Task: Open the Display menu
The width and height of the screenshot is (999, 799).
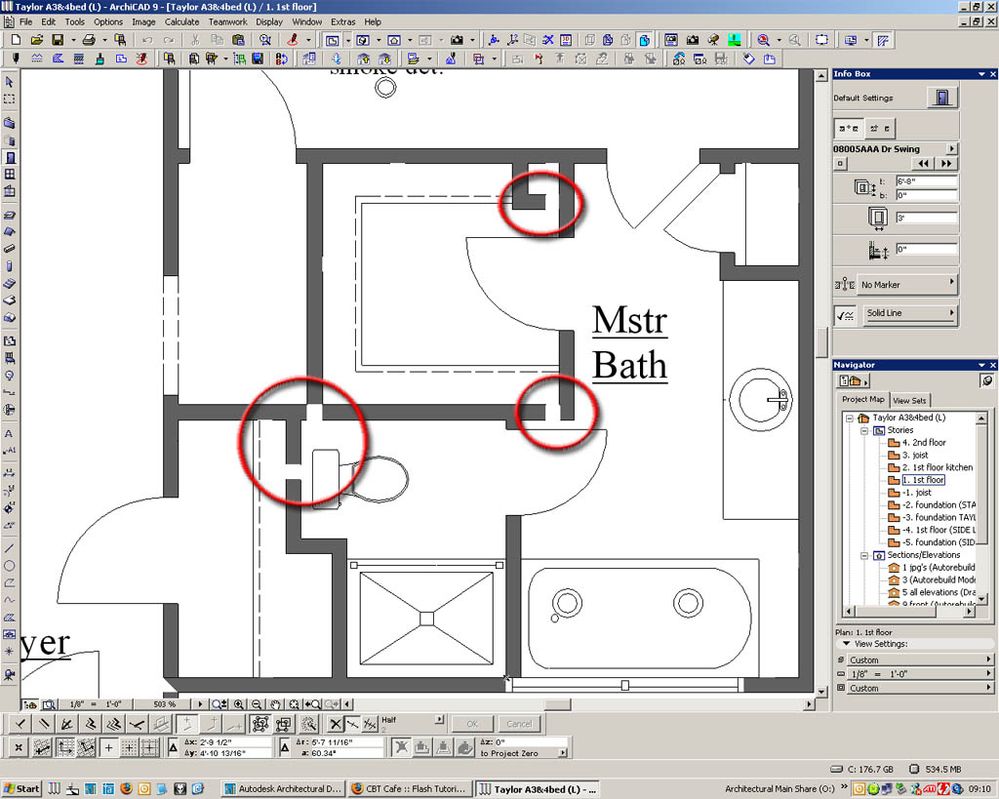Action: (269, 22)
